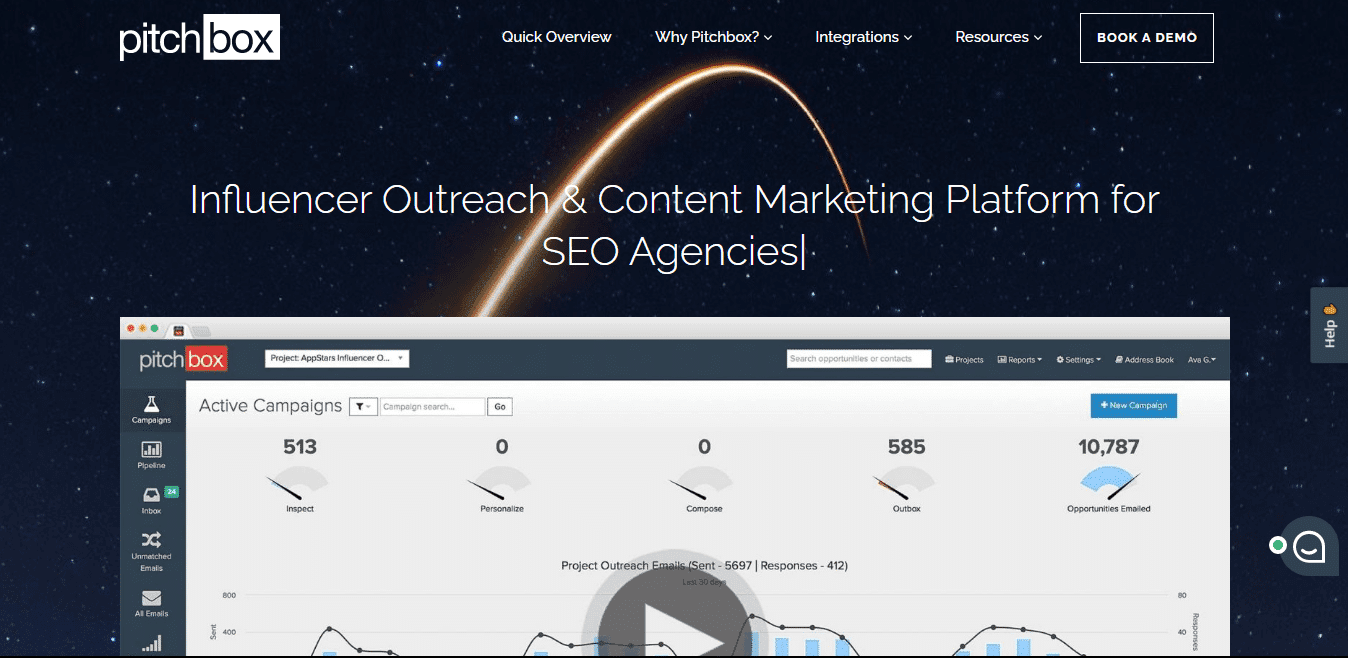Expand the Integrations menu
The width and height of the screenshot is (1348, 658).
[x=864, y=37]
